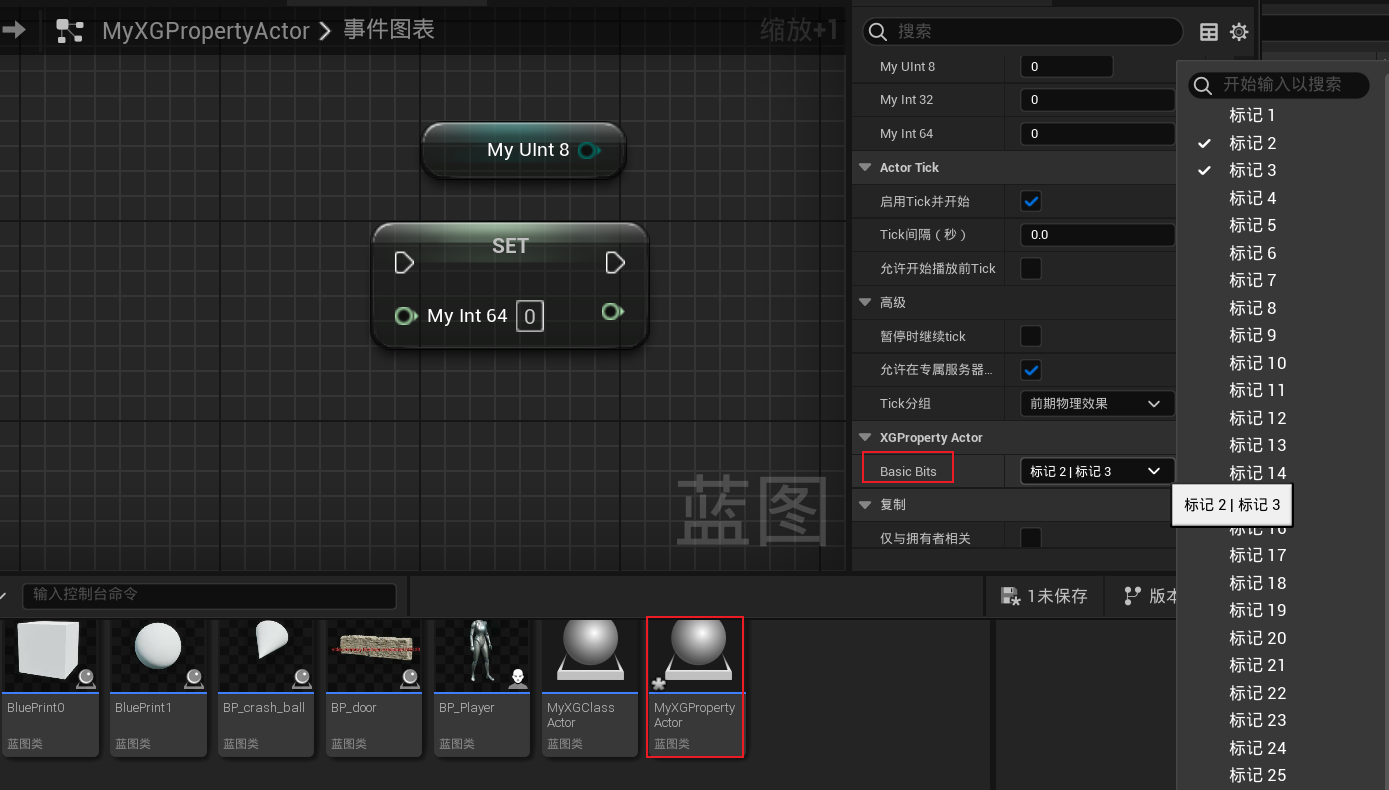Select 标记 20 in the bitmask list
The image size is (1389, 790).
pos(1258,638)
